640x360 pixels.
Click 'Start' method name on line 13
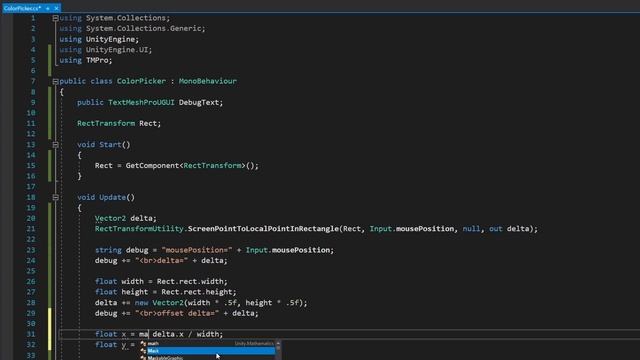(110, 144)
